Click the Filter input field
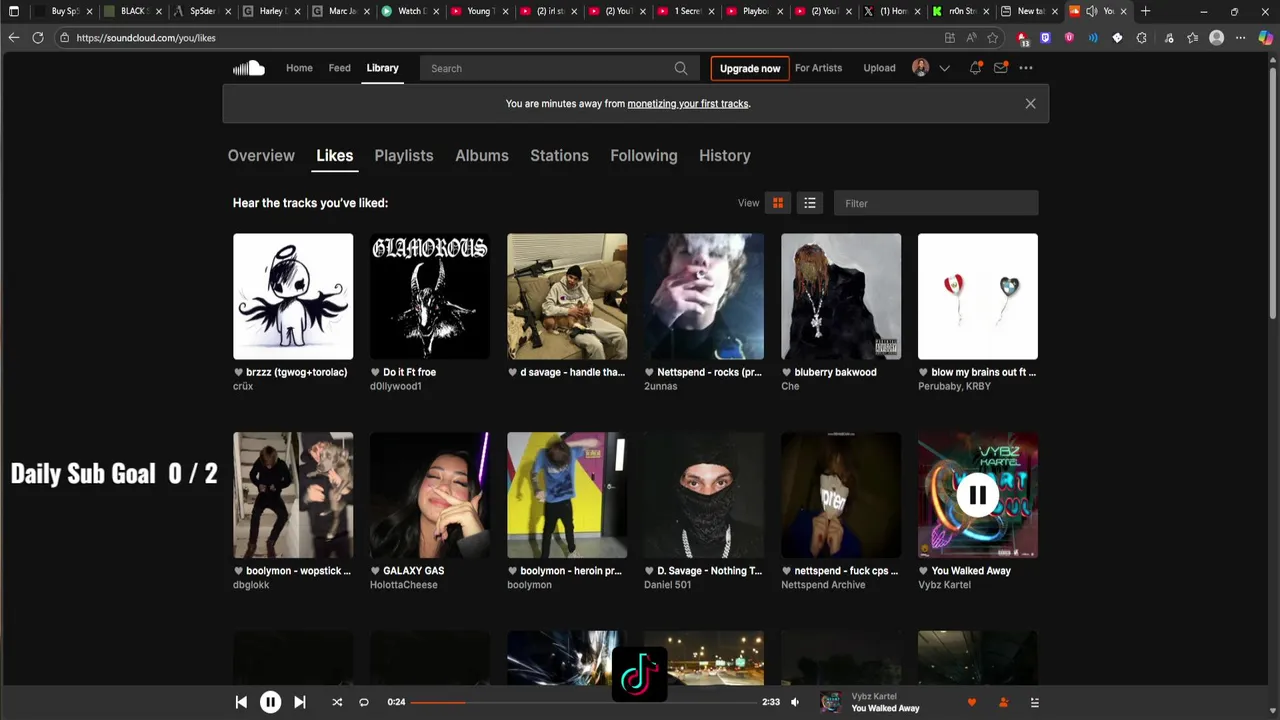This screenshot has height=720, width=1280. coord(936,203)
